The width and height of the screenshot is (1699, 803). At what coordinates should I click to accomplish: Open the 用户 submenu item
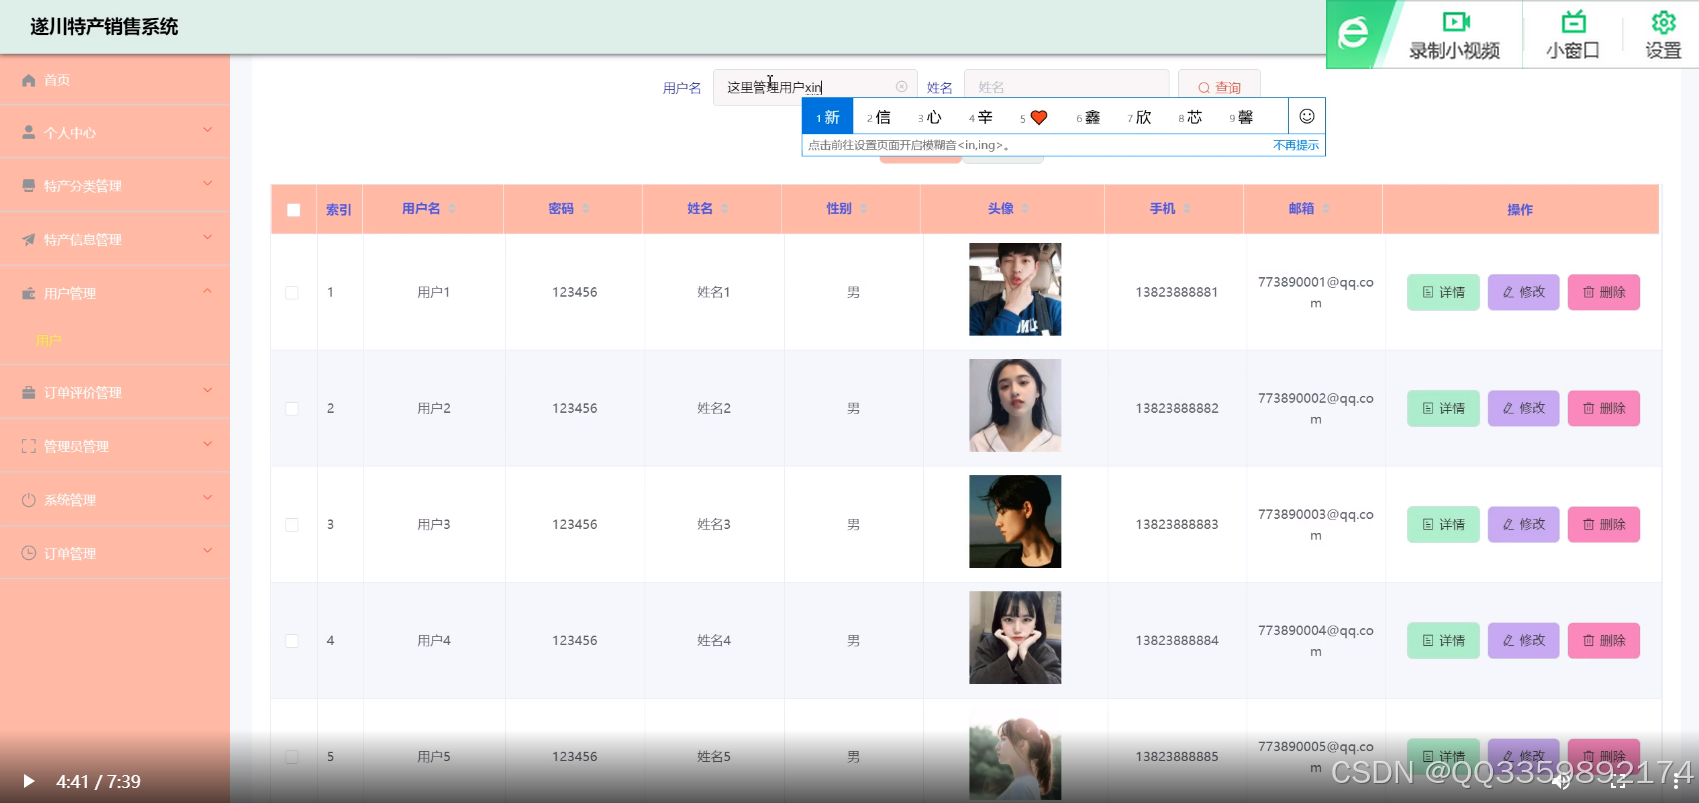[x=49, y=341]
